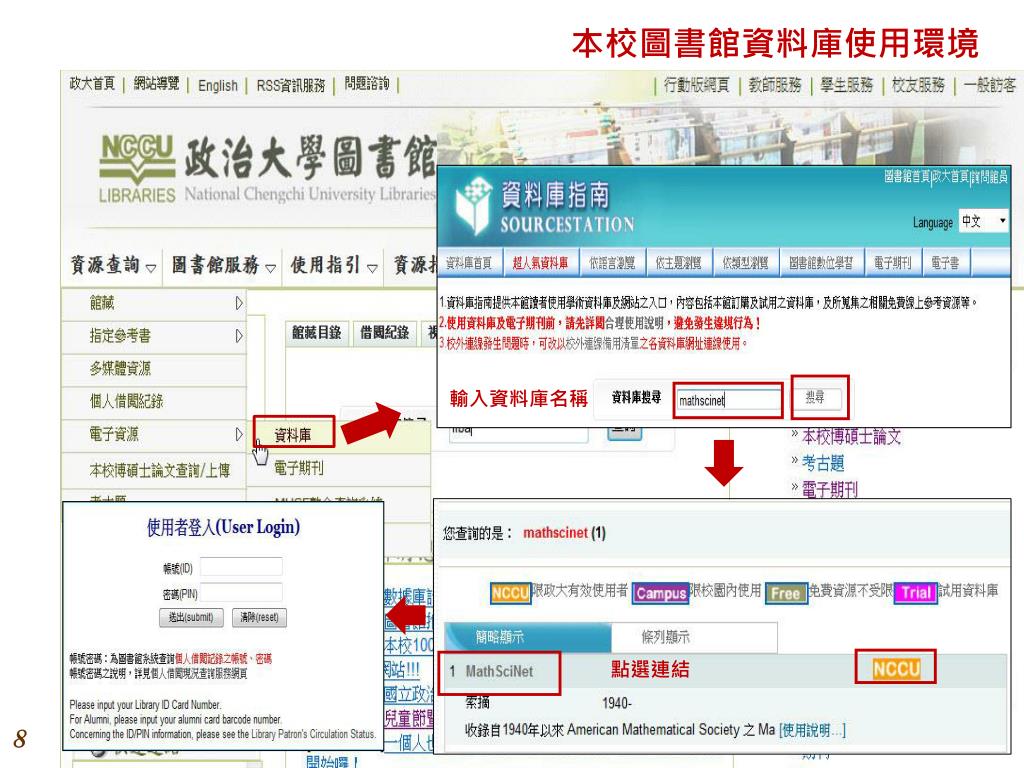This screenshot has width=1024, height=768.
Task: Click the 'mathscinet (1)' query result text
Action: pyautogui.click(x=564, y=533)
